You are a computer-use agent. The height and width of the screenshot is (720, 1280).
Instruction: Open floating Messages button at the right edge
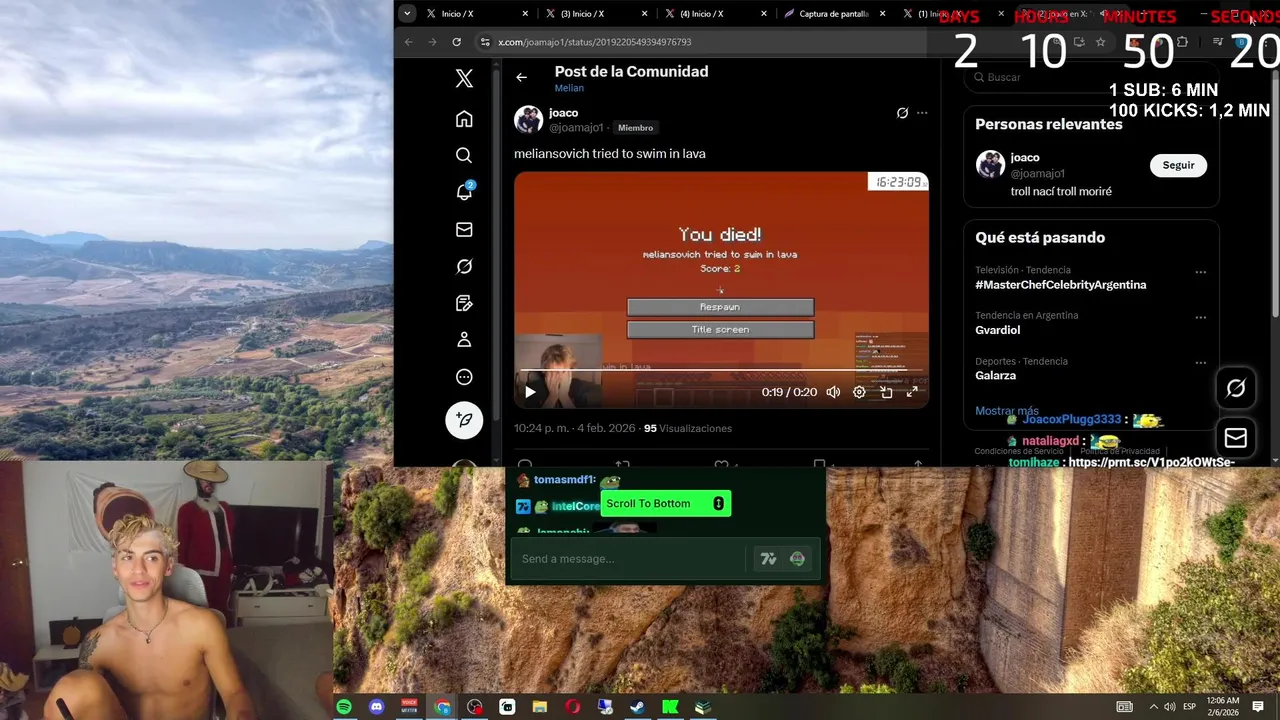point(1236,438)
